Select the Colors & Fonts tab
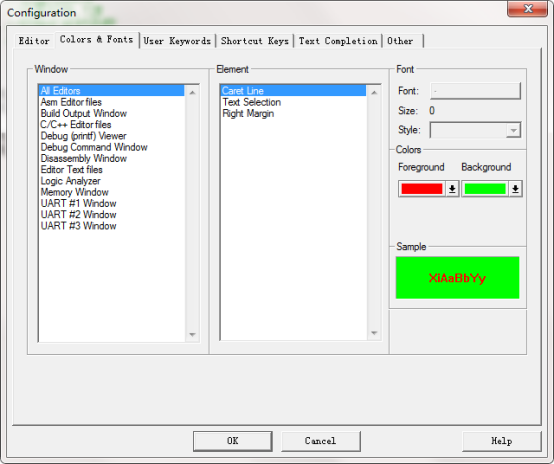 click(x=96, y=40)
